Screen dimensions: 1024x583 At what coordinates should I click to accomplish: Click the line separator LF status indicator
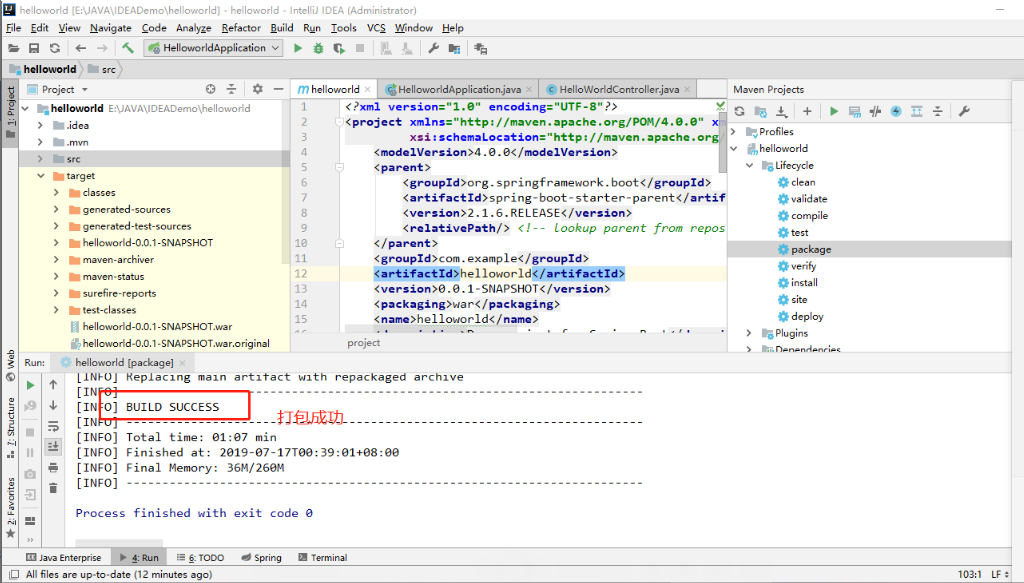point(999,575)
